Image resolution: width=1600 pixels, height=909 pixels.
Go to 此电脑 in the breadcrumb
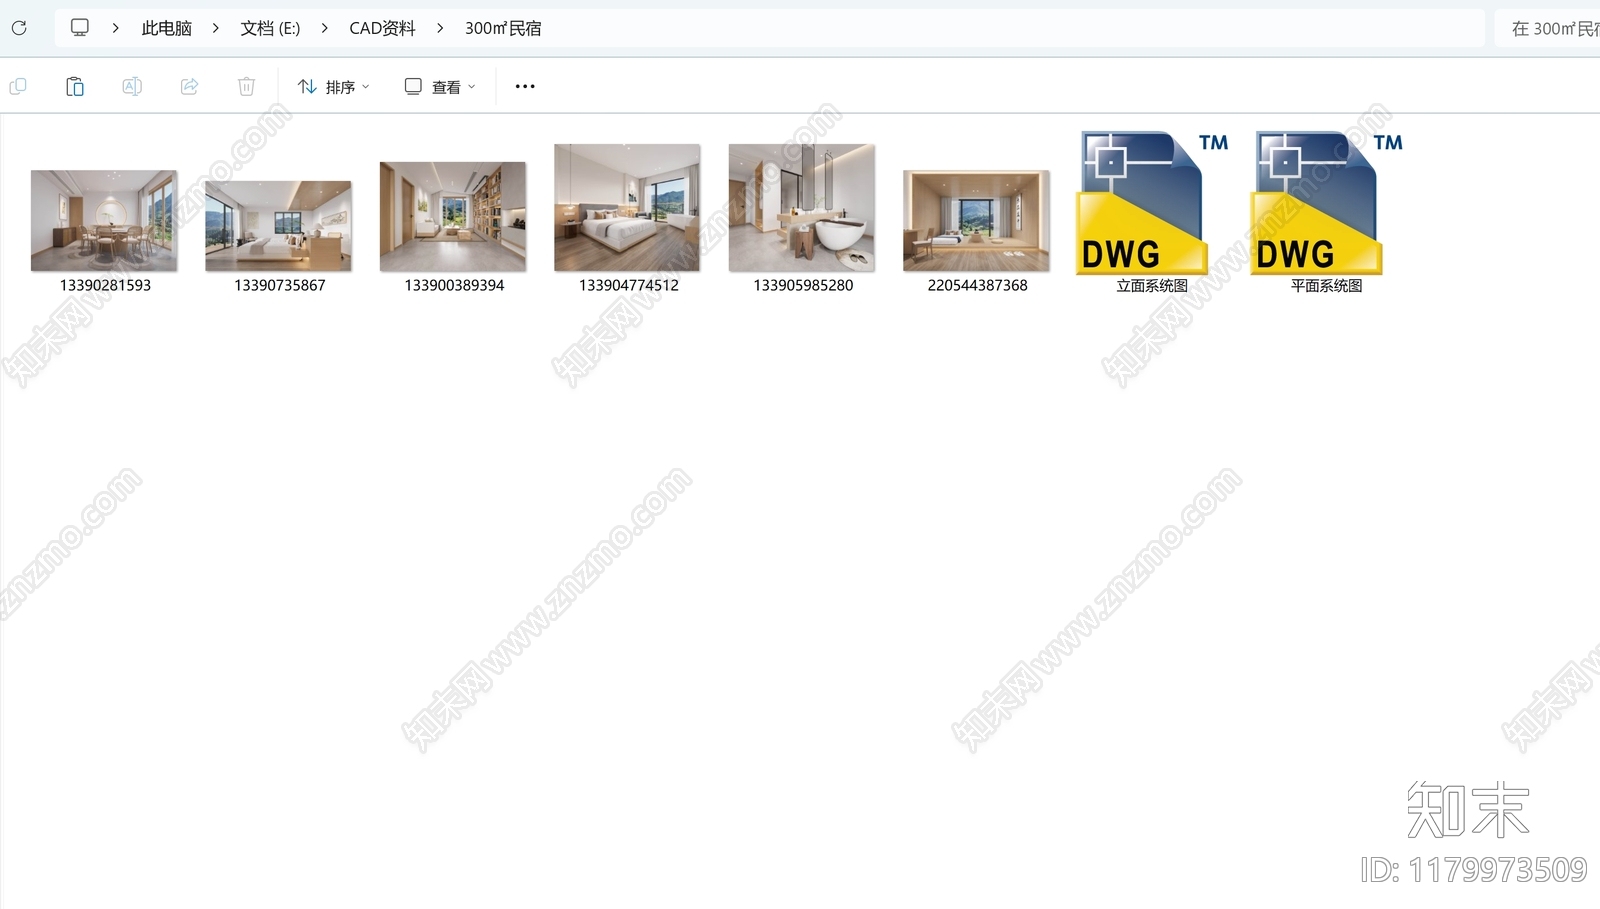click(x=166, y=28)
